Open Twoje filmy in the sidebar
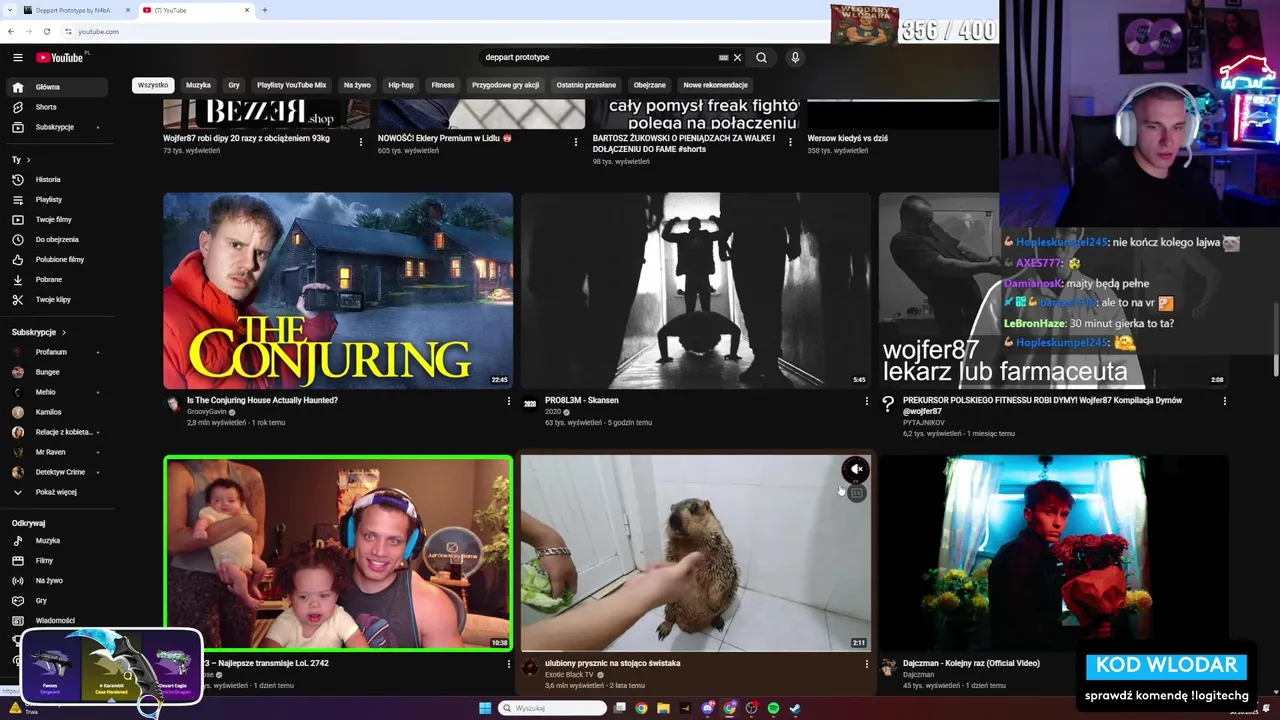This screenshot has width=1280, height=720. (x=58, y=220)
